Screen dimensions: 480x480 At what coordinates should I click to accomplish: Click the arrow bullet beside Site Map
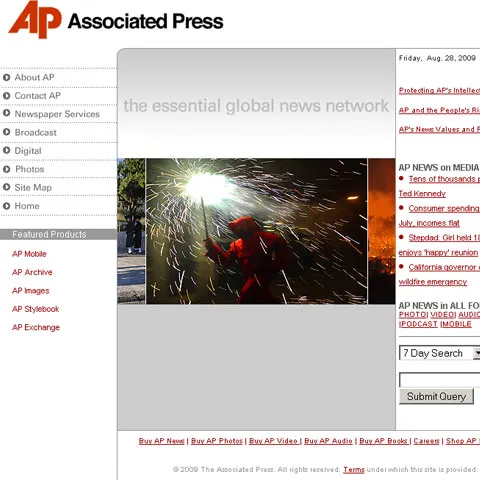(6, 187)
